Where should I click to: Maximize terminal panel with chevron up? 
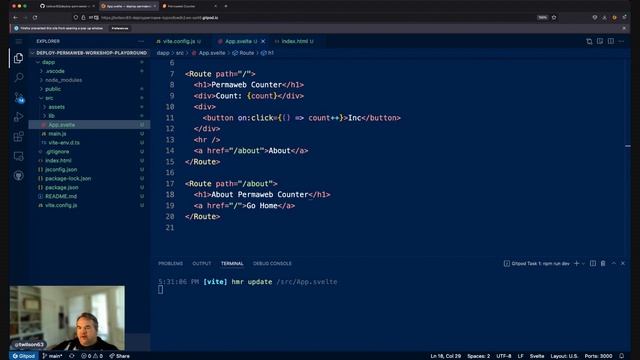613,264
